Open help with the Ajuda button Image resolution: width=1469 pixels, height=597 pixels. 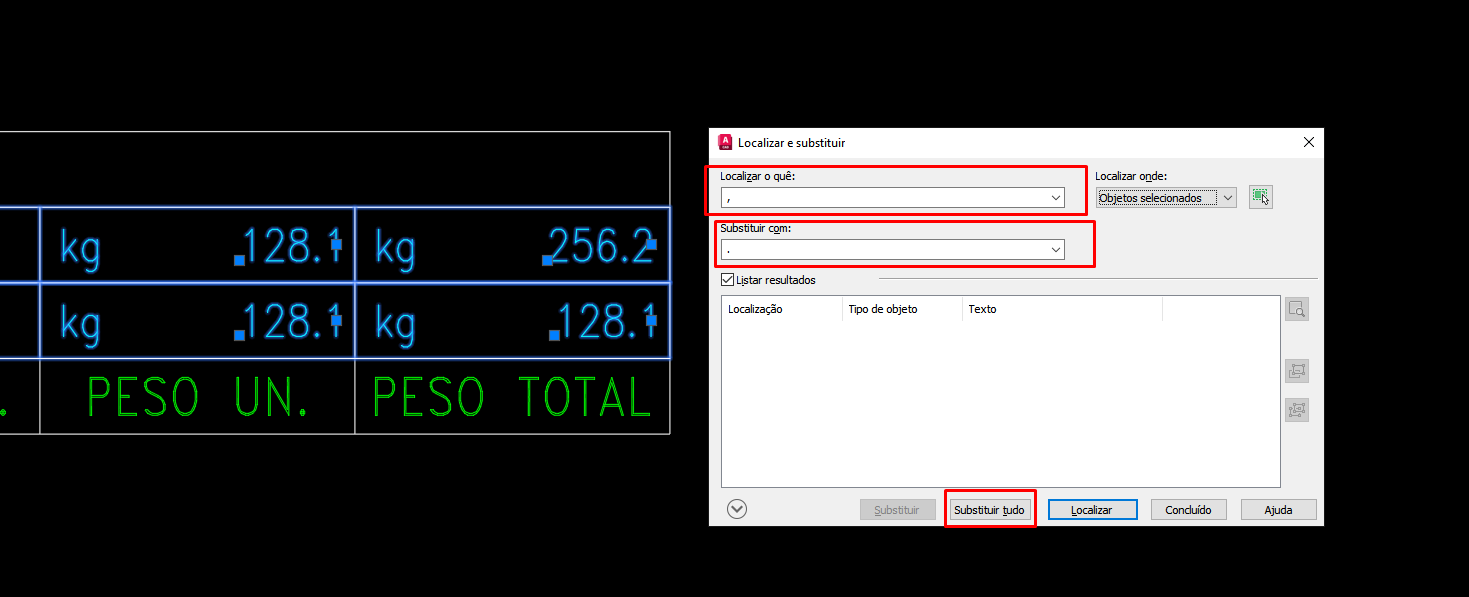point(1278,510)
